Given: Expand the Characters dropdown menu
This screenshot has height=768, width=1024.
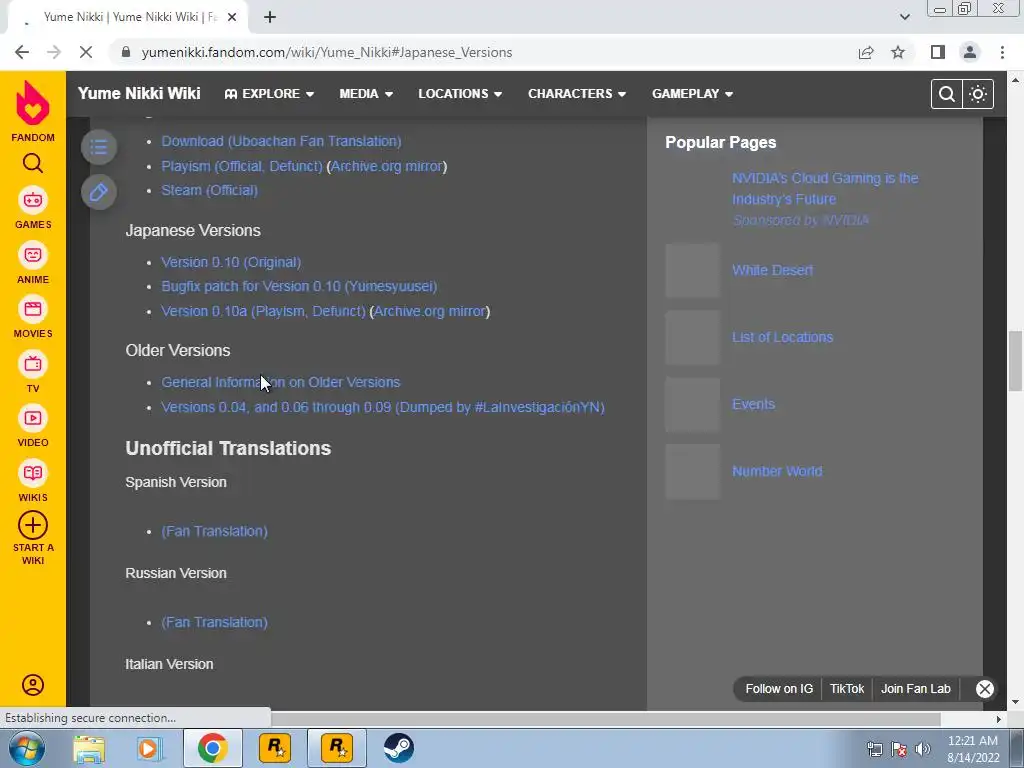Looking at the screenshot, I should point(577,94).
